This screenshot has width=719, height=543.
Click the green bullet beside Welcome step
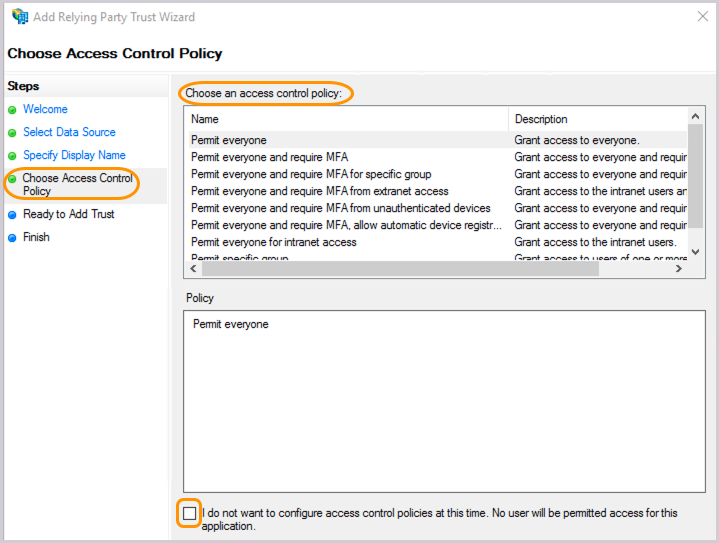coord(12,110)
